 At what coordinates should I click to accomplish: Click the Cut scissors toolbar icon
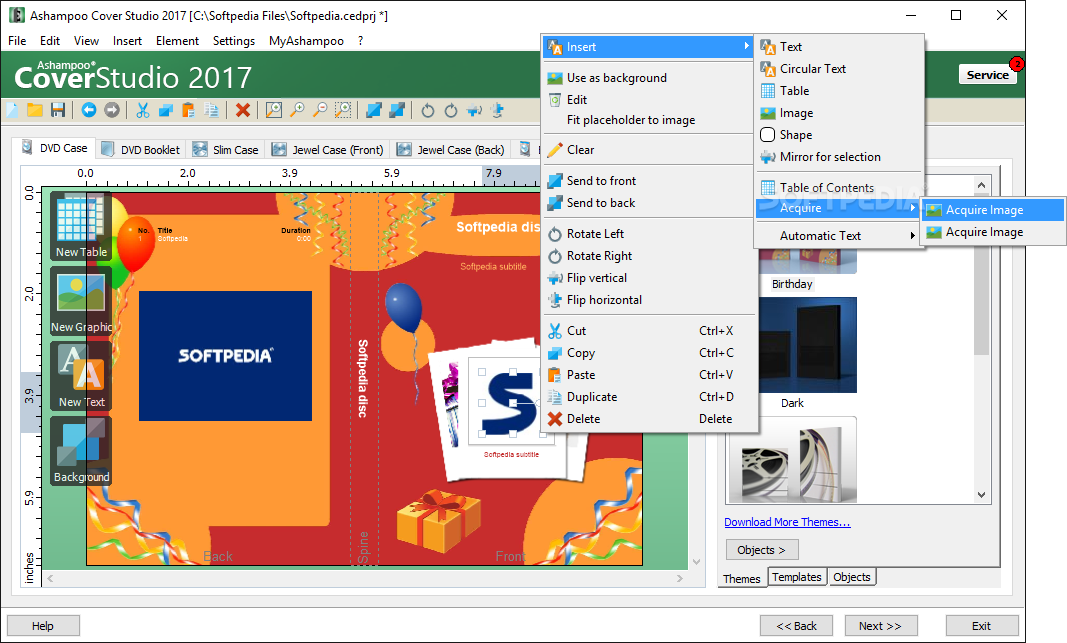tap(142, 110)
